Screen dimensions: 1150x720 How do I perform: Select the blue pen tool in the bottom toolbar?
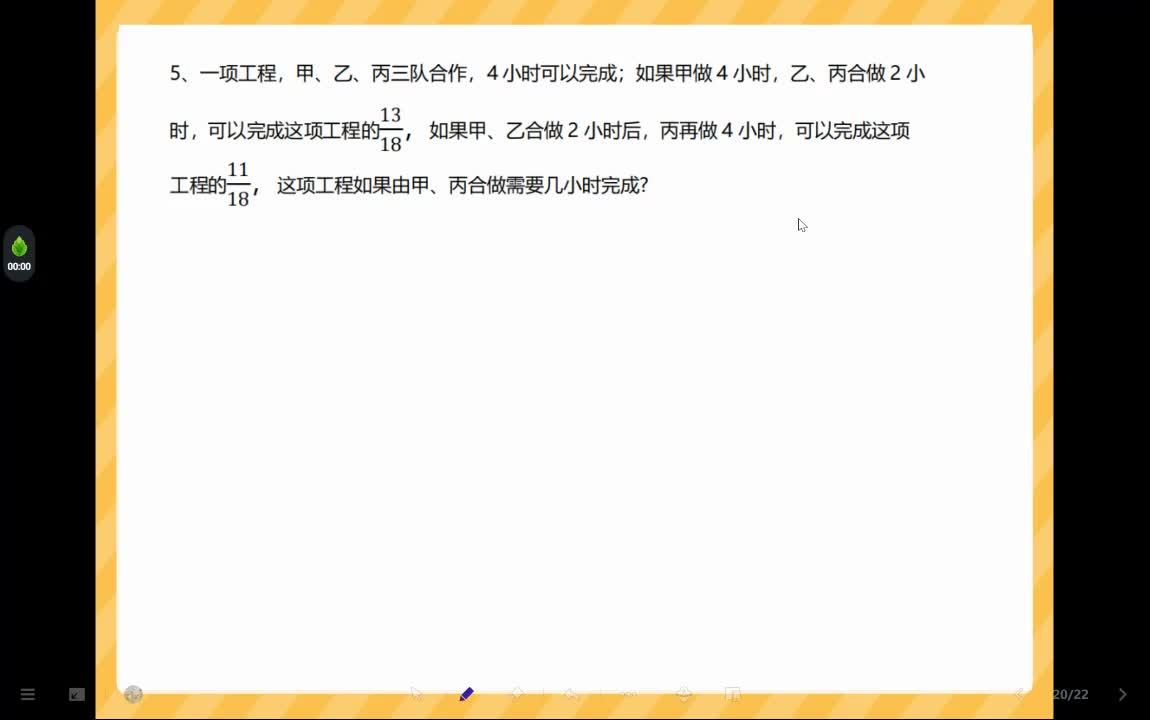466,694
